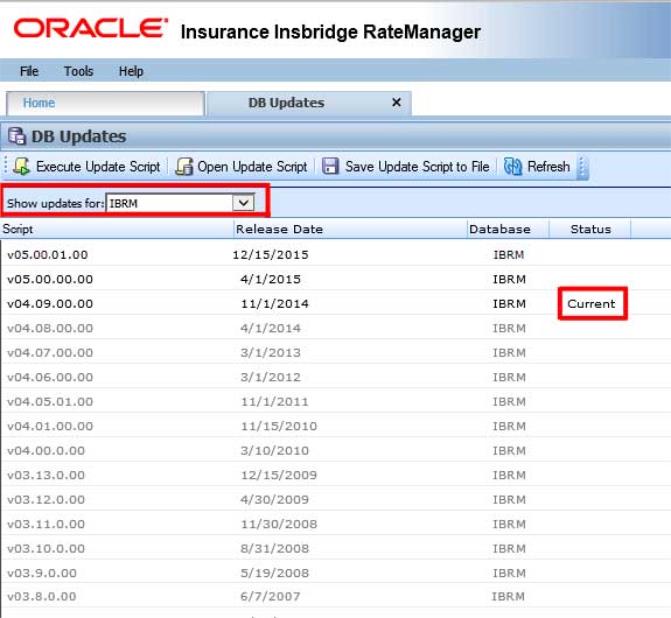The height and width of the screenshot is (618, 671).
Task: Select script v04.08.00.00
Action: (50, 328)
